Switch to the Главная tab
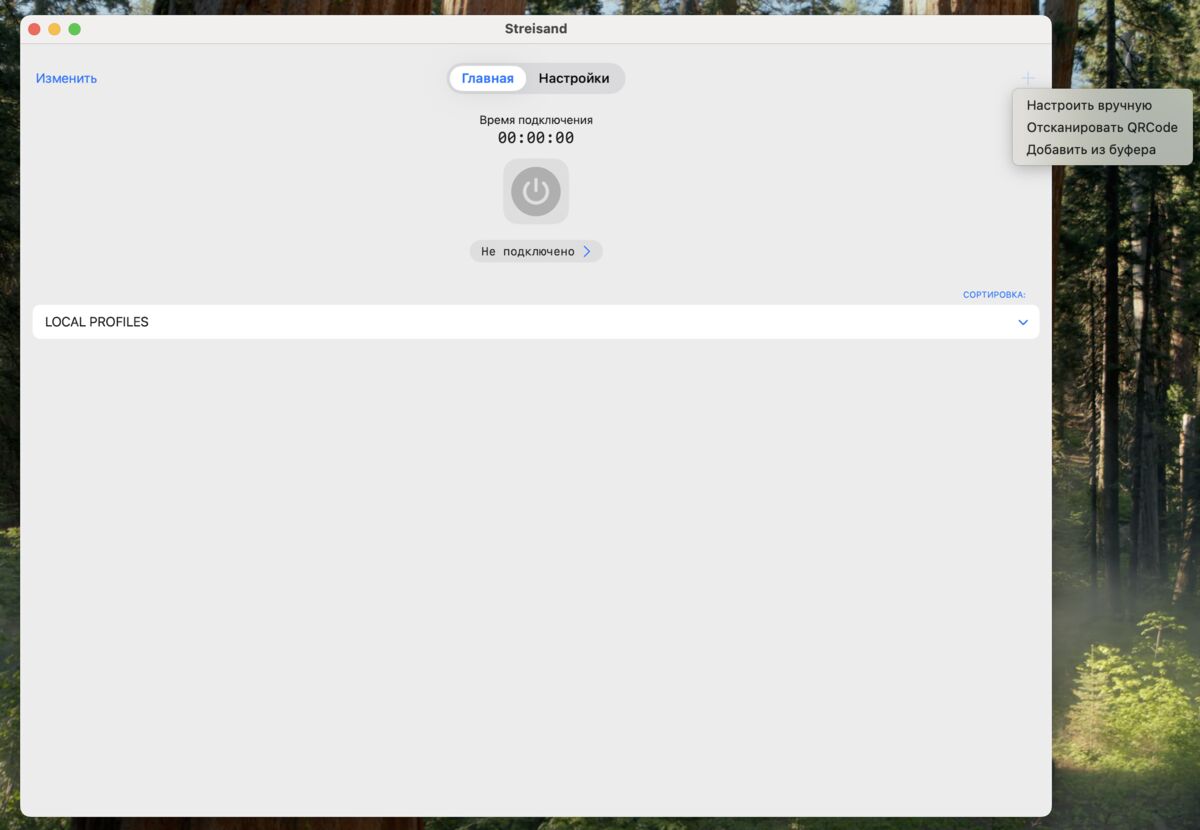Image resolution: width=1200 pixels, height=830 pixels. point(487,78)
